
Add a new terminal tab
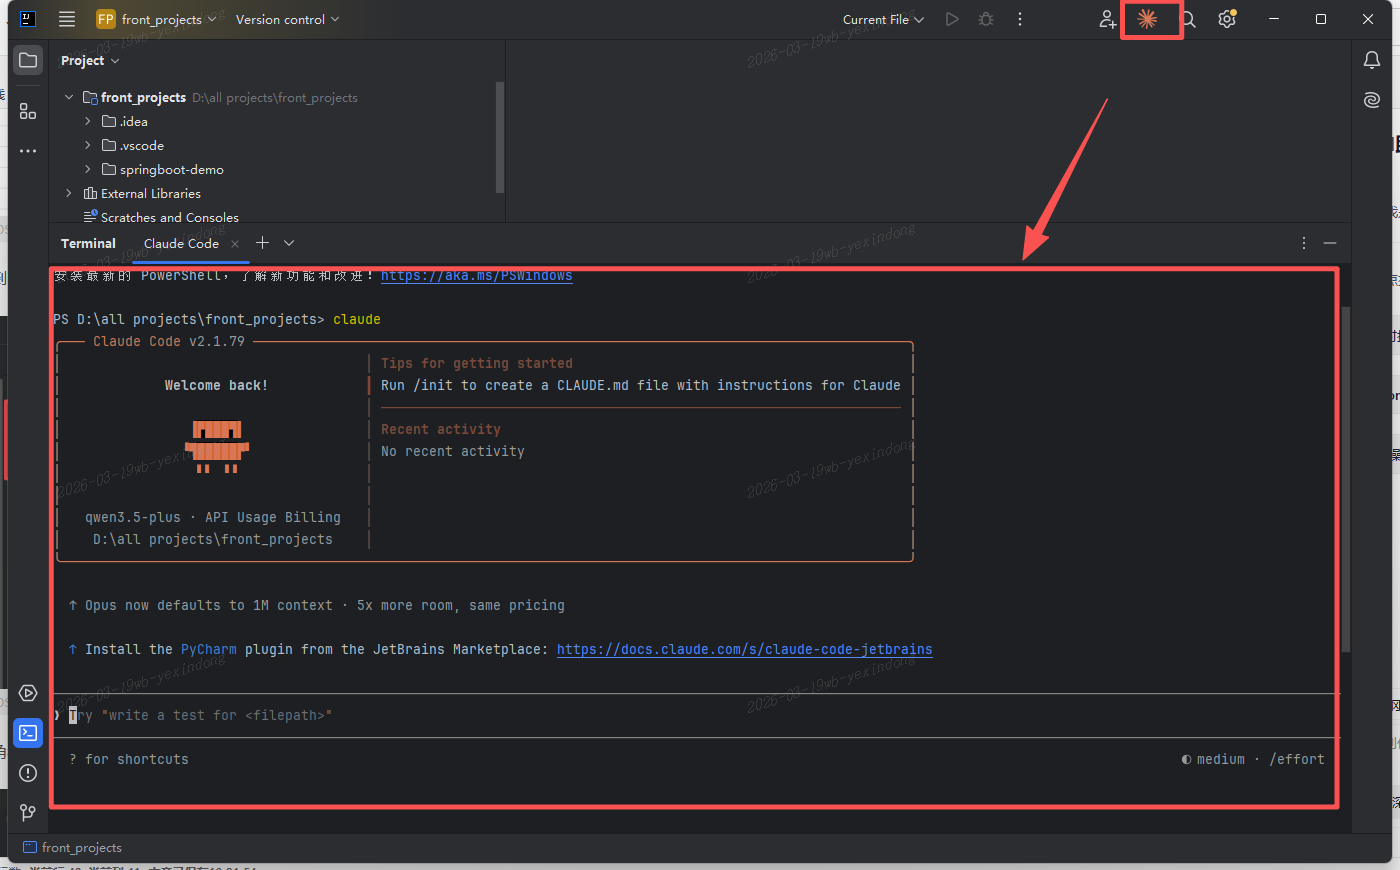click(262, 243)
